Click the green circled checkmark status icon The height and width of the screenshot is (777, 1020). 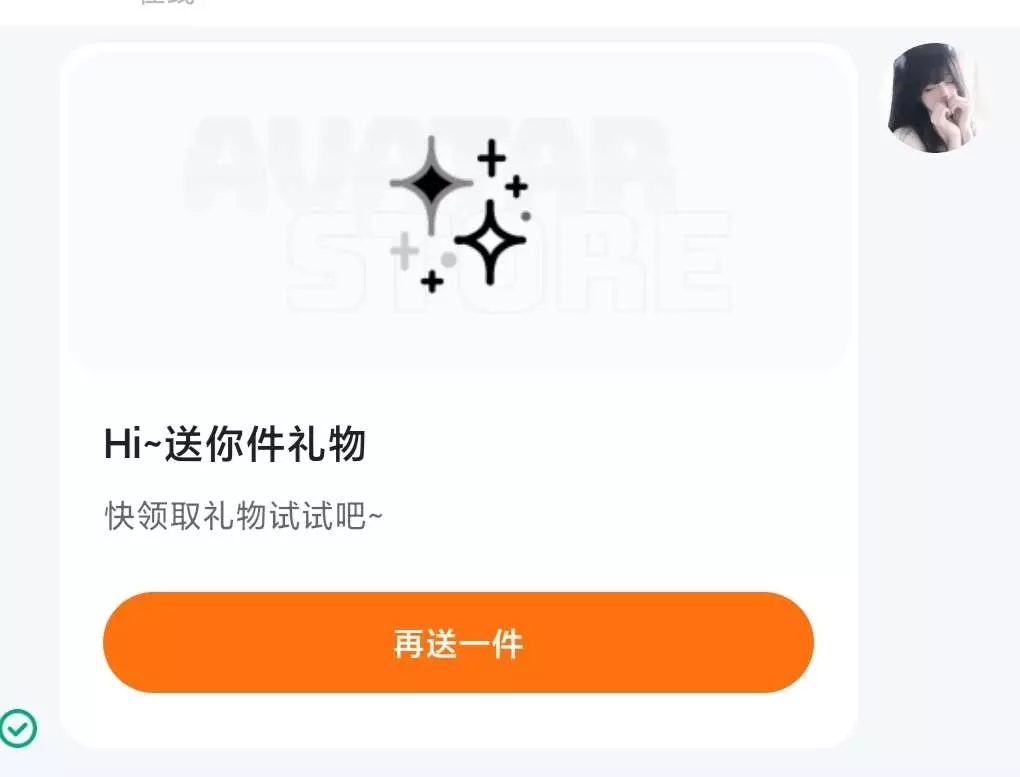pos(18,728)
